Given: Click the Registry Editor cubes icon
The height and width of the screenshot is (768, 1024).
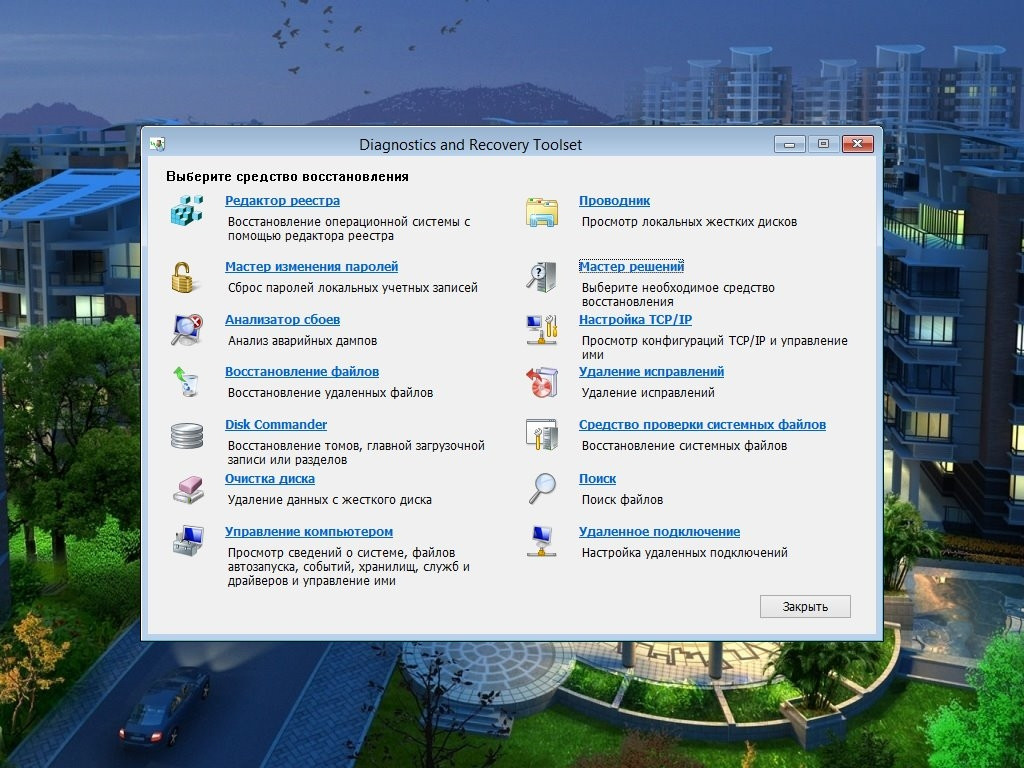Looking at the screenshot, I should click(187, 210).
